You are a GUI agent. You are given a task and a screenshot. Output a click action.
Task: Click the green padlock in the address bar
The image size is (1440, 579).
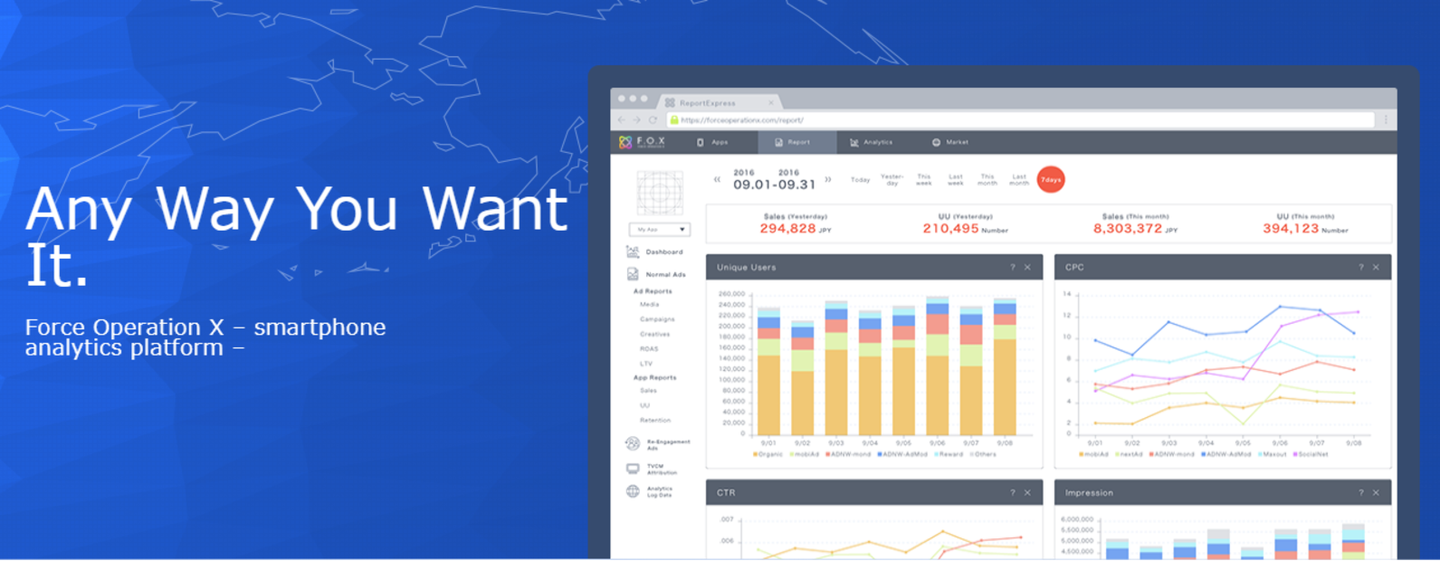(x=674, y=119)
